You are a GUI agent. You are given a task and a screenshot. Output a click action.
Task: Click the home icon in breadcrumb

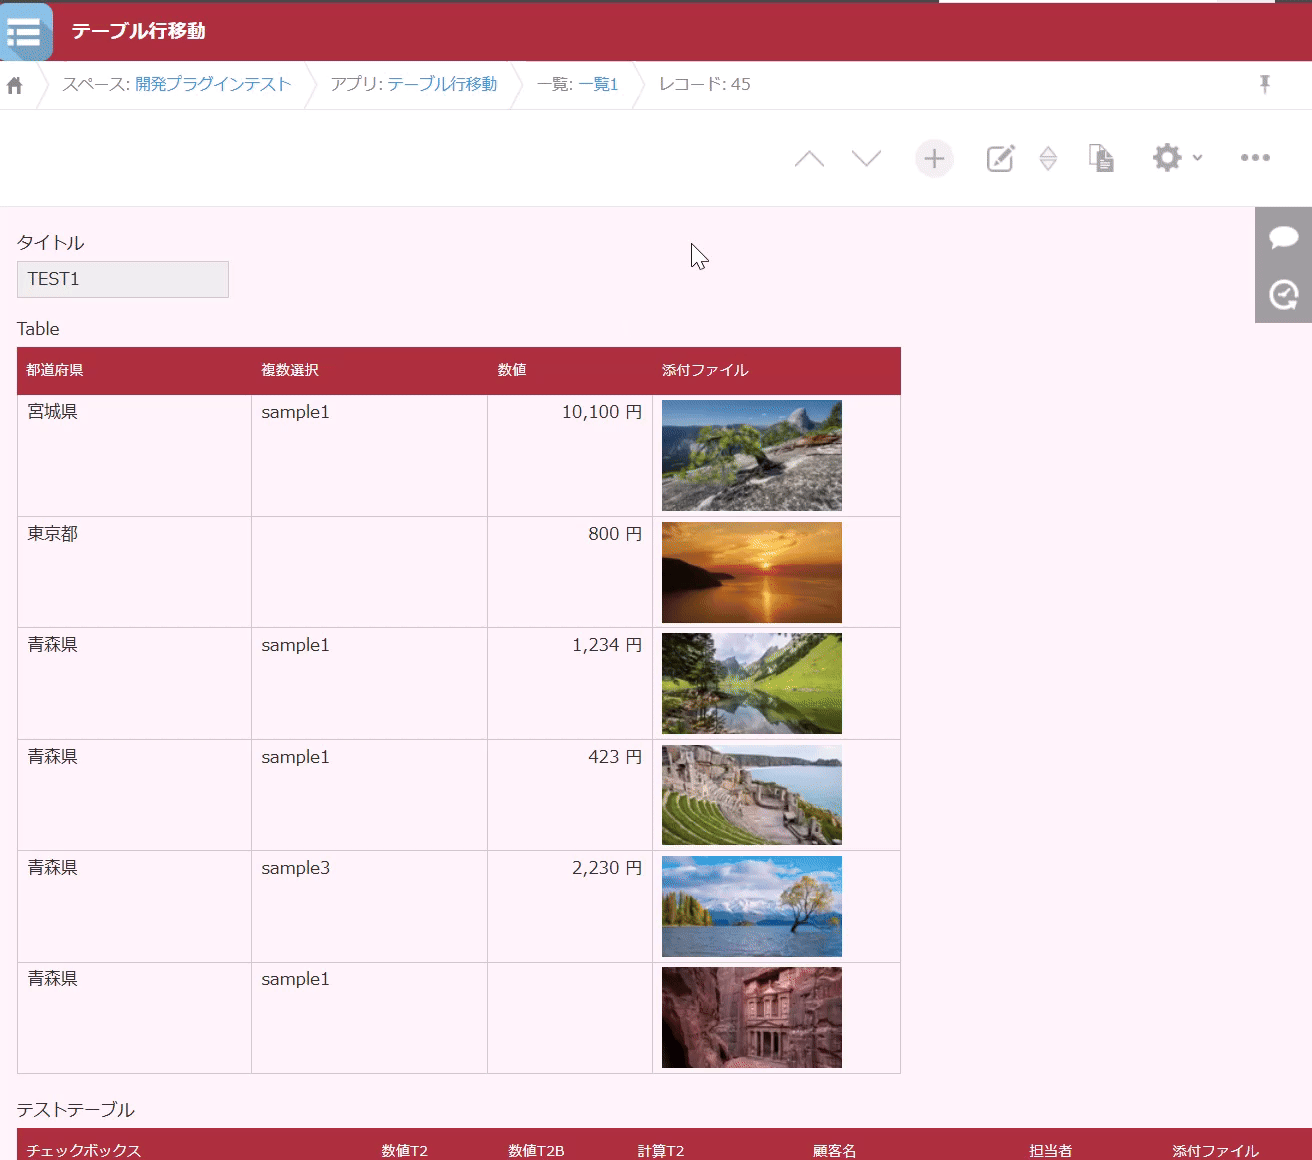(15, 85)
